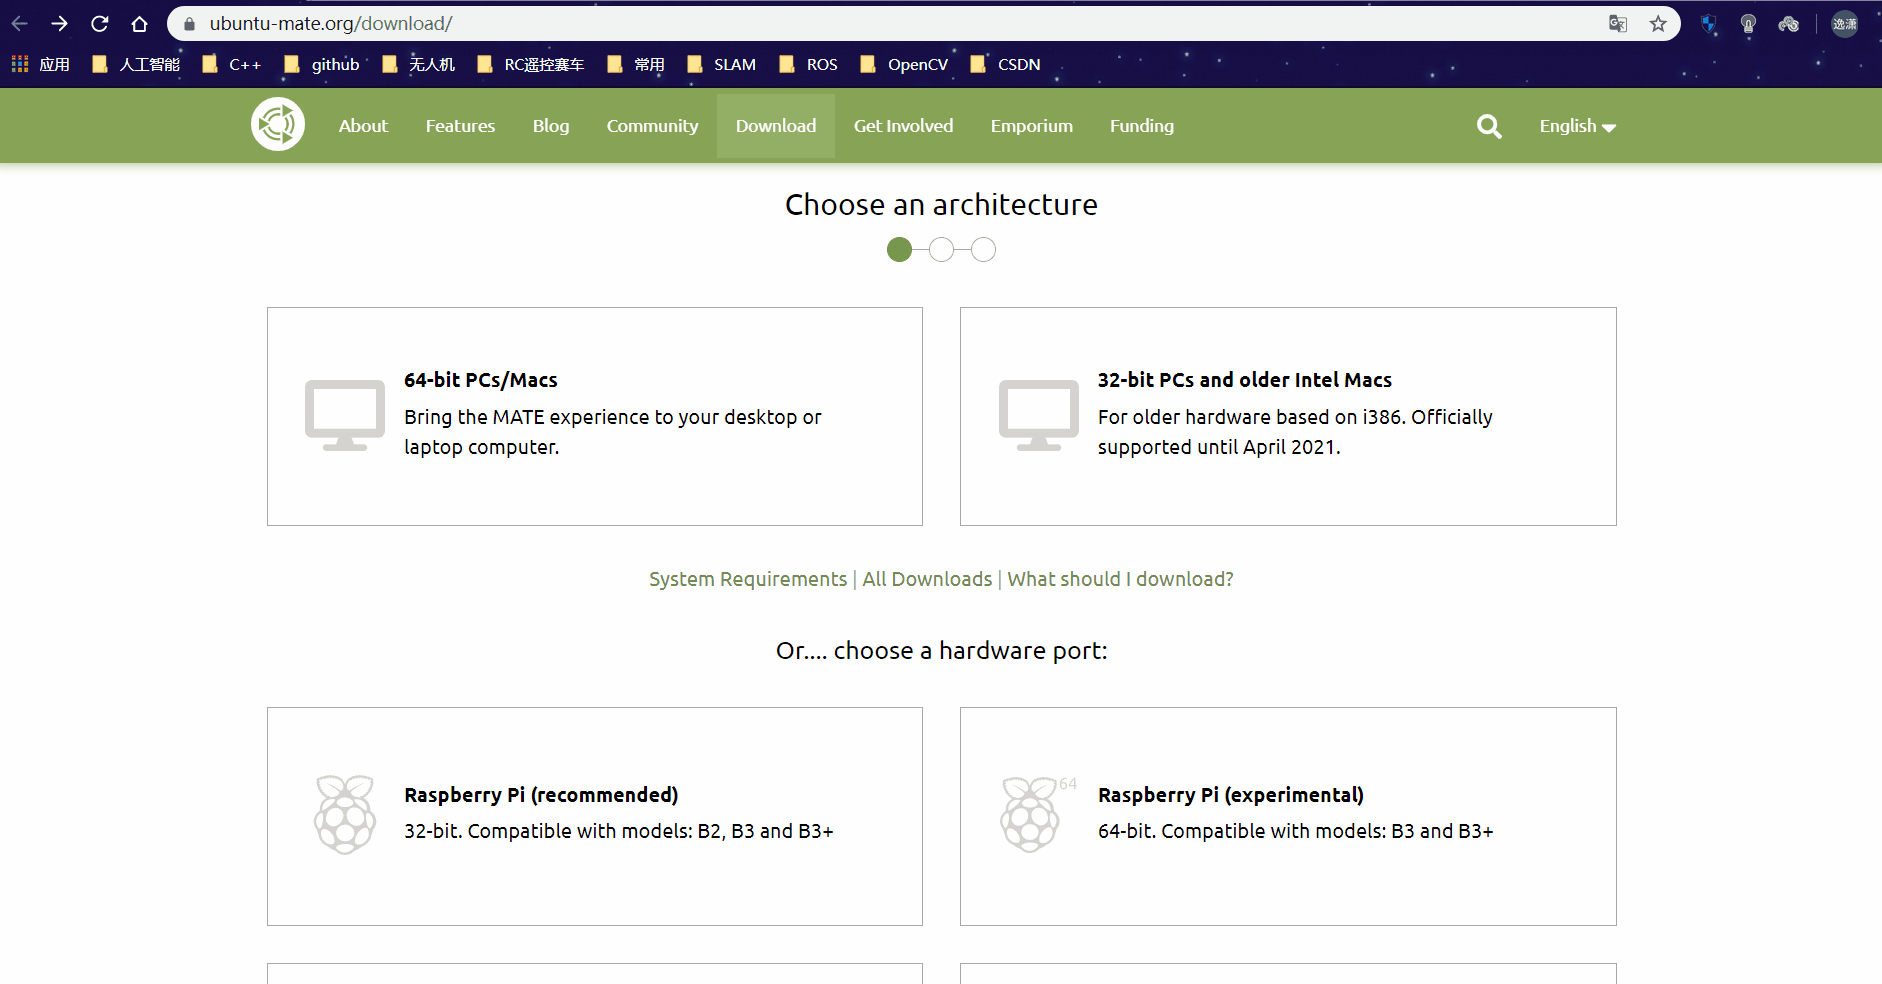Open the SLAM bookmark folder
1882x984 pixels.
point(722,64)
